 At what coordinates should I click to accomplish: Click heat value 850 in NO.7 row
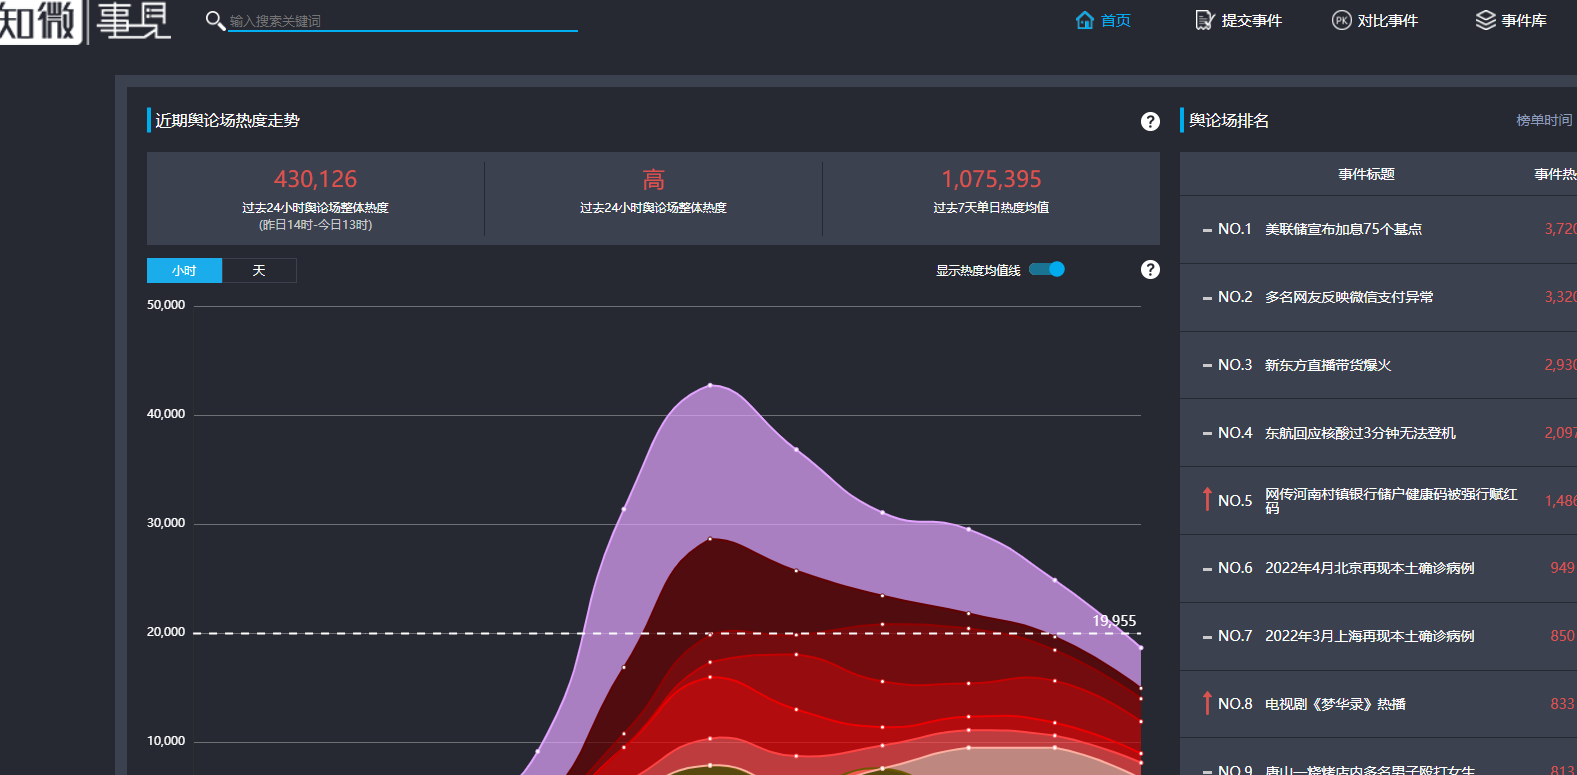[x=1562, y=636]
